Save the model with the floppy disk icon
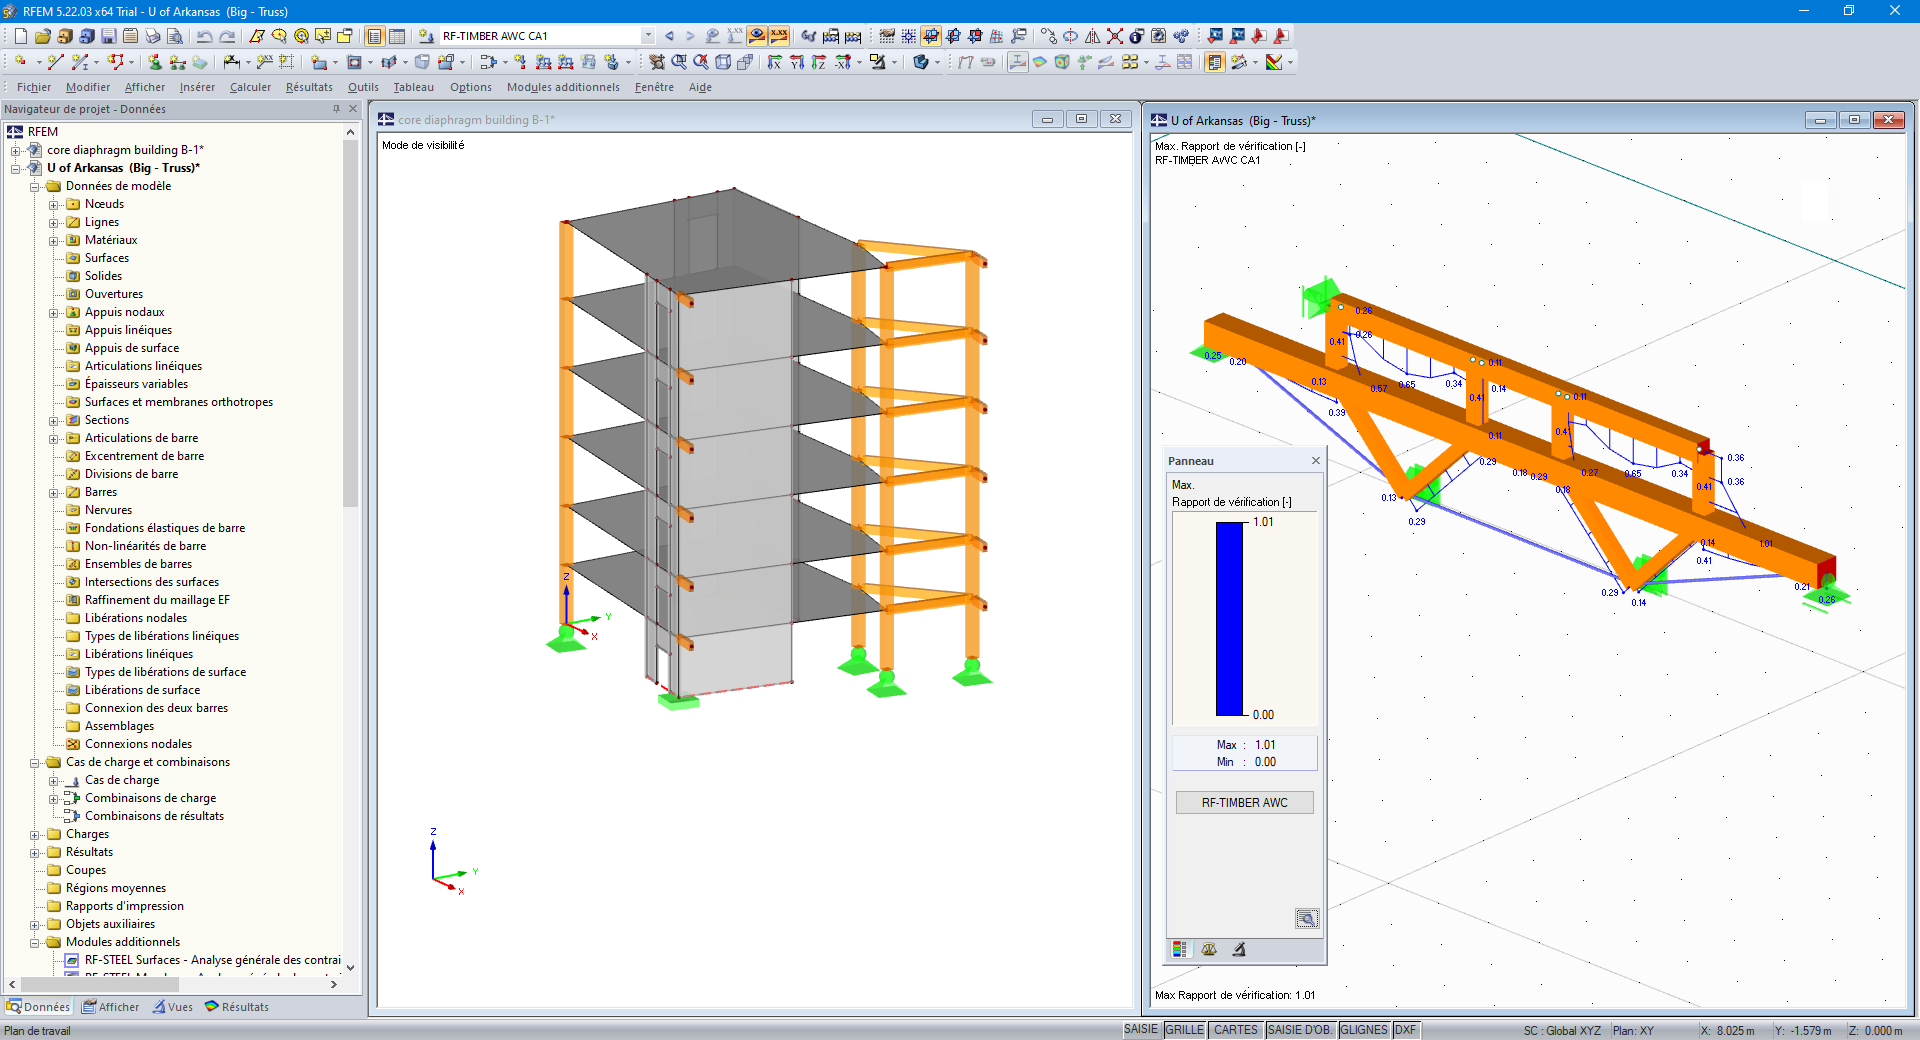This screenshot has width=1920, height=1040. [x=108, y=36]
